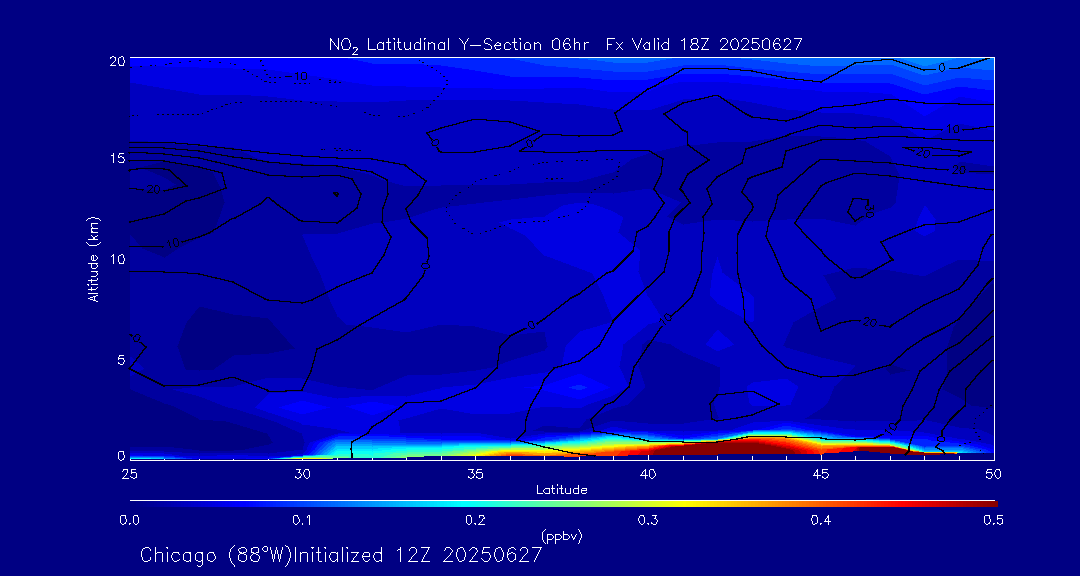Click the colorbar label 0.5
Screen dimensions: 1080x576
pos(993,522)
